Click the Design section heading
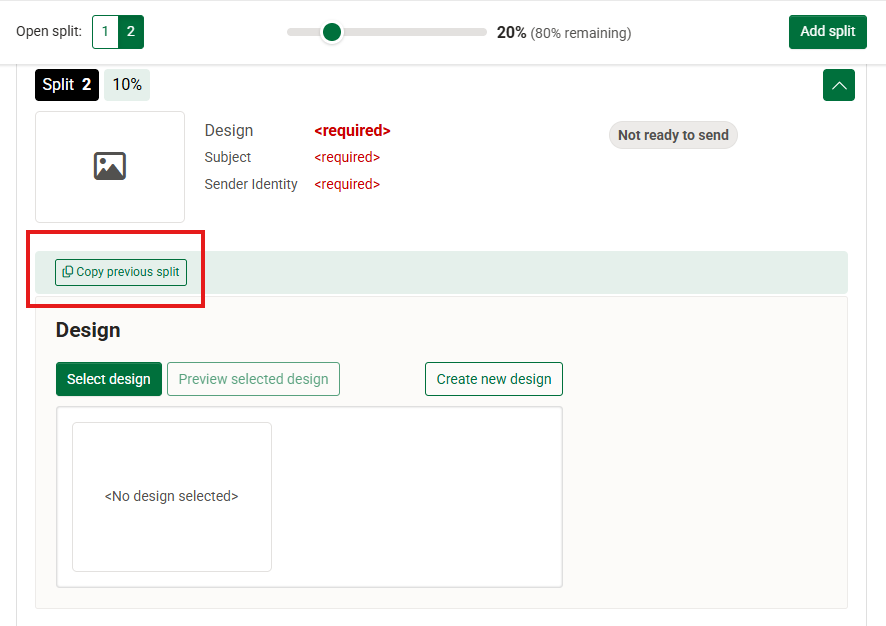 pos(88,330)
